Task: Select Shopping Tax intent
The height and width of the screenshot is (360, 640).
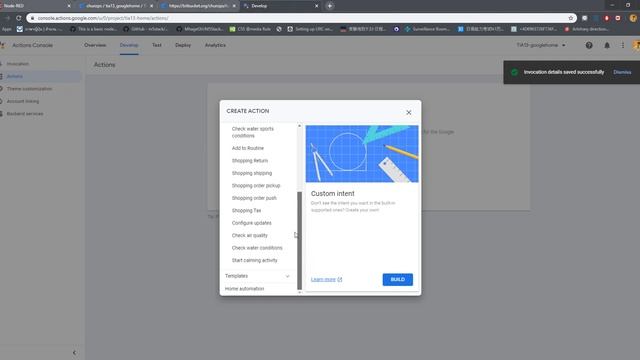Action: click(x=246, y=211)
